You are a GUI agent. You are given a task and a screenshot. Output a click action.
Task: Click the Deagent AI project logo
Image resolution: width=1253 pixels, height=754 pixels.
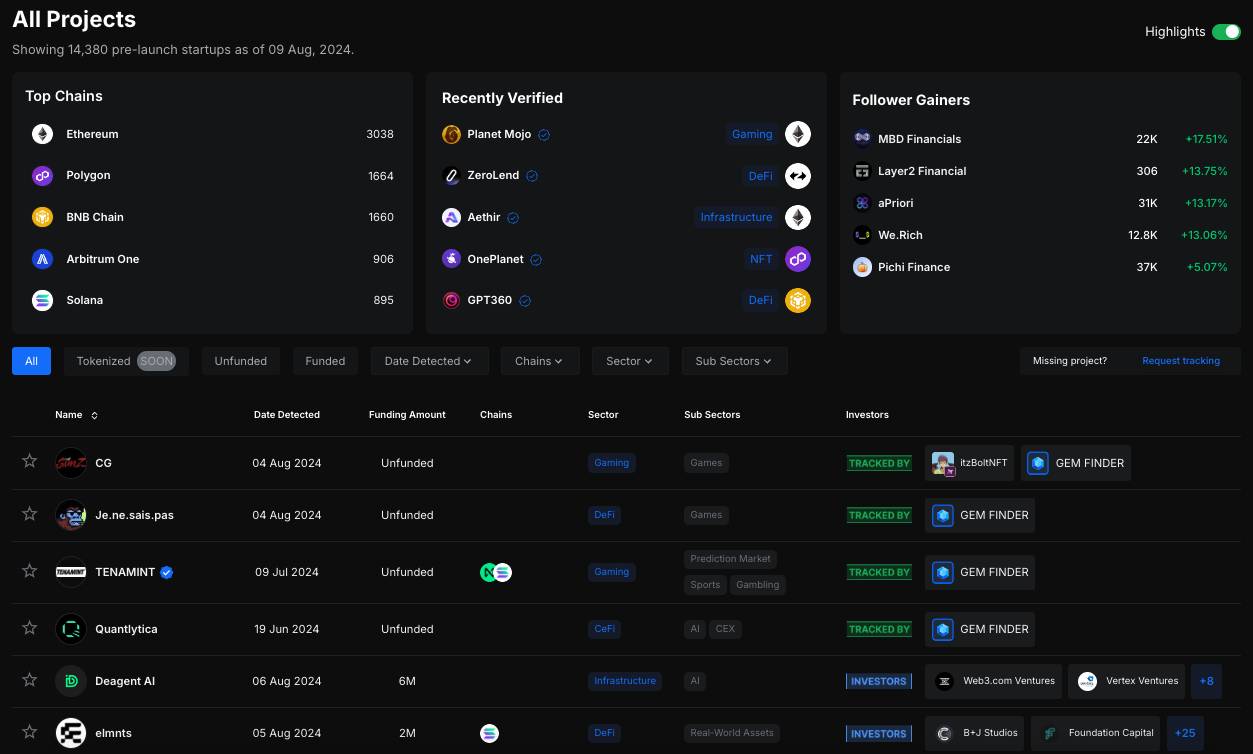click(71, 681)
